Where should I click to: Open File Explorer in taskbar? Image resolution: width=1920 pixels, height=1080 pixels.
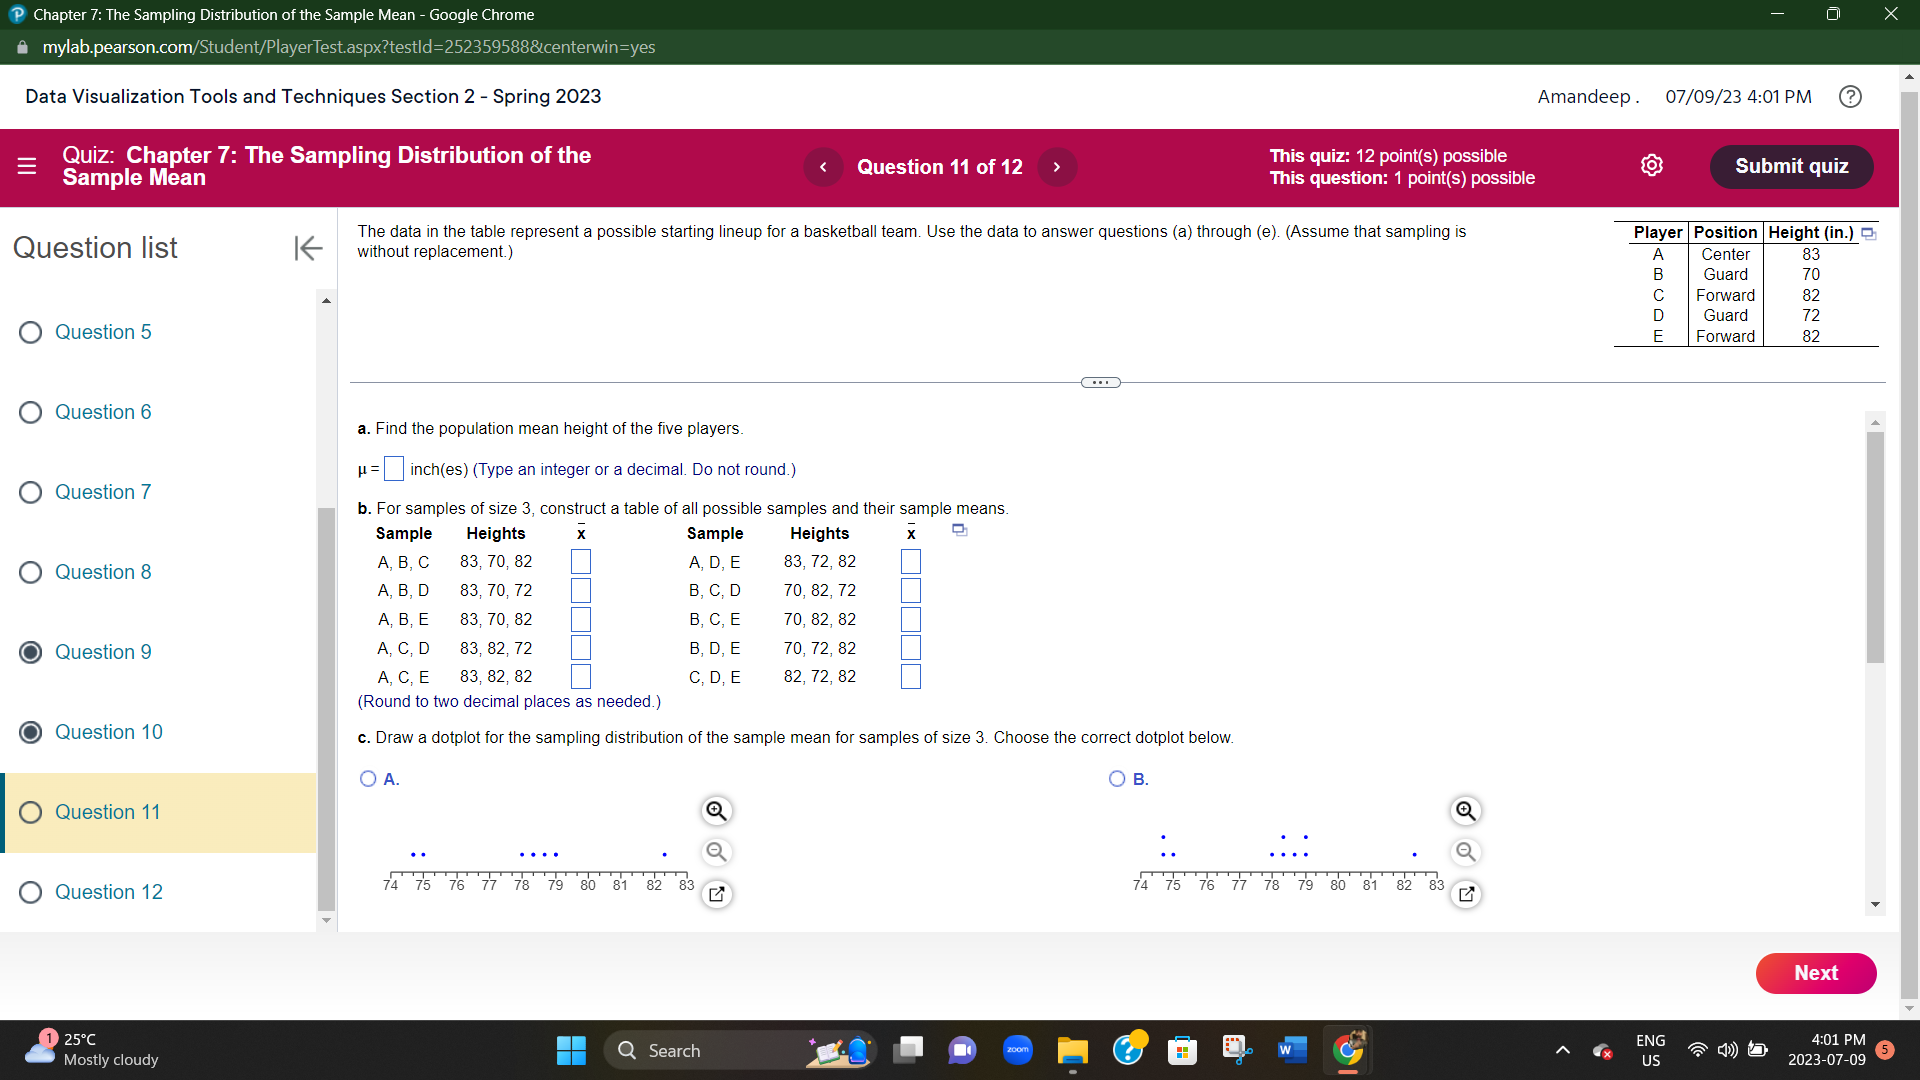[1073, 1050]
